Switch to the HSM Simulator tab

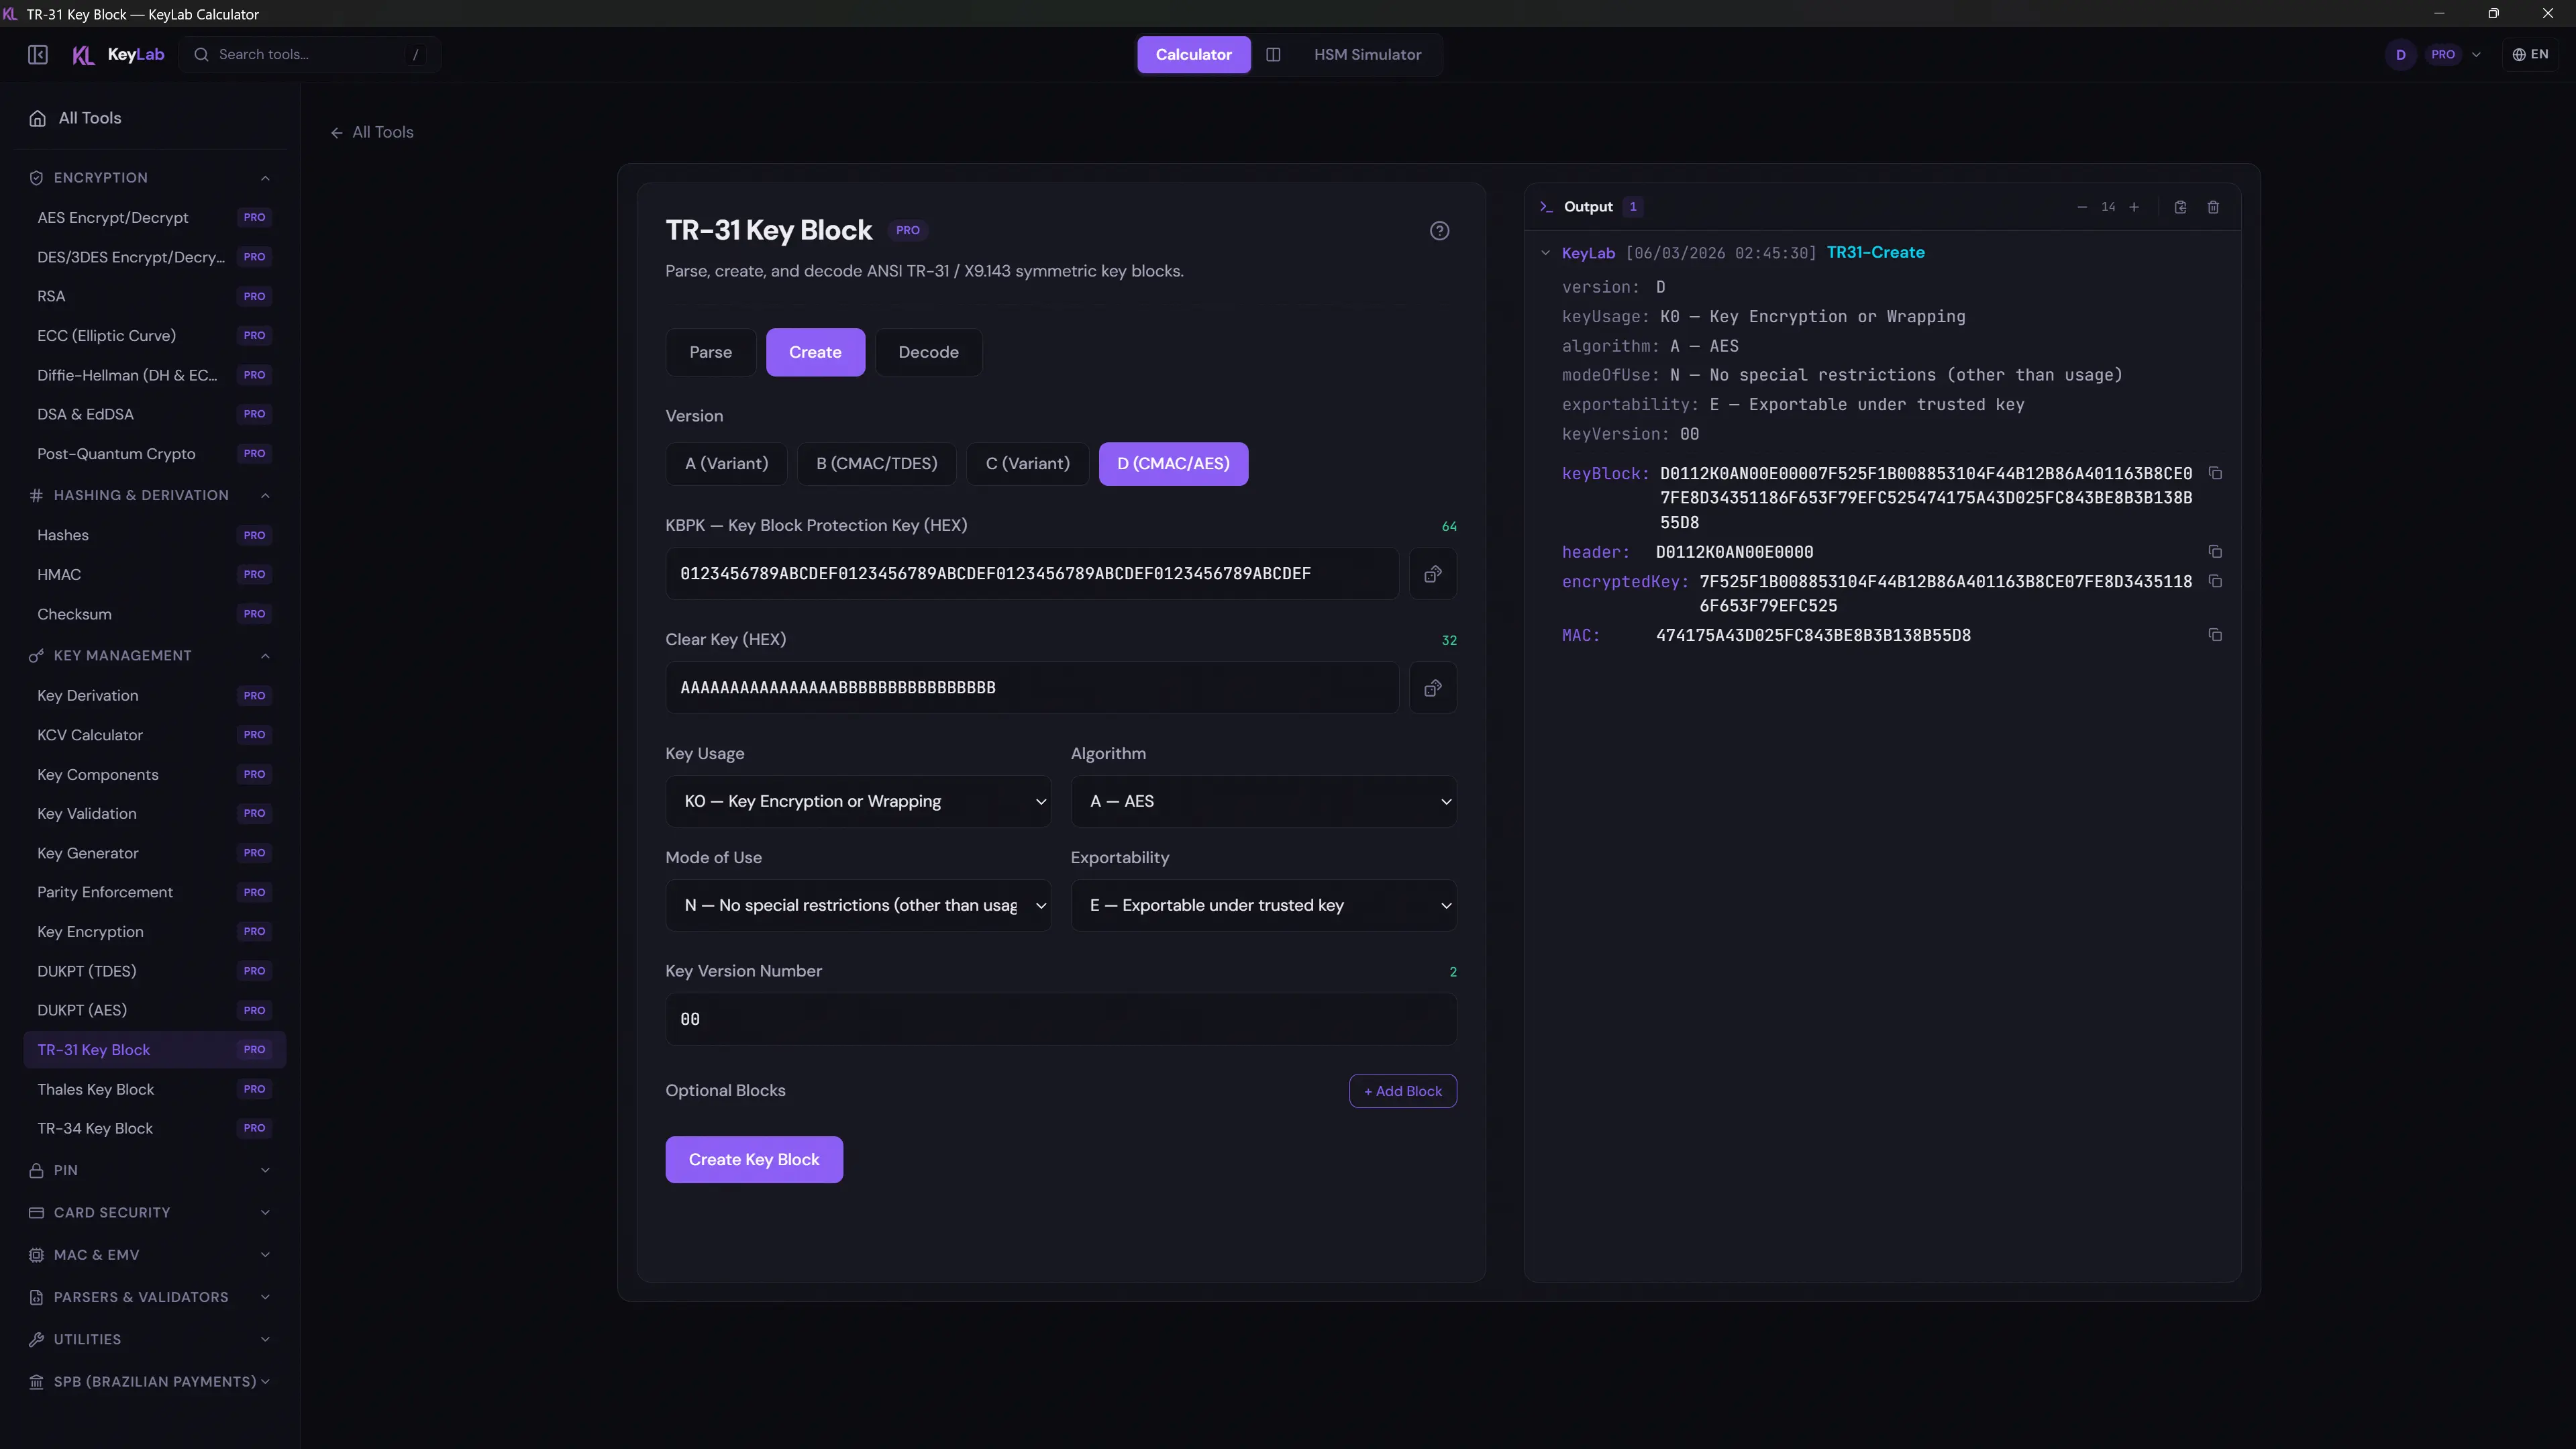[x=1367, y=55]
